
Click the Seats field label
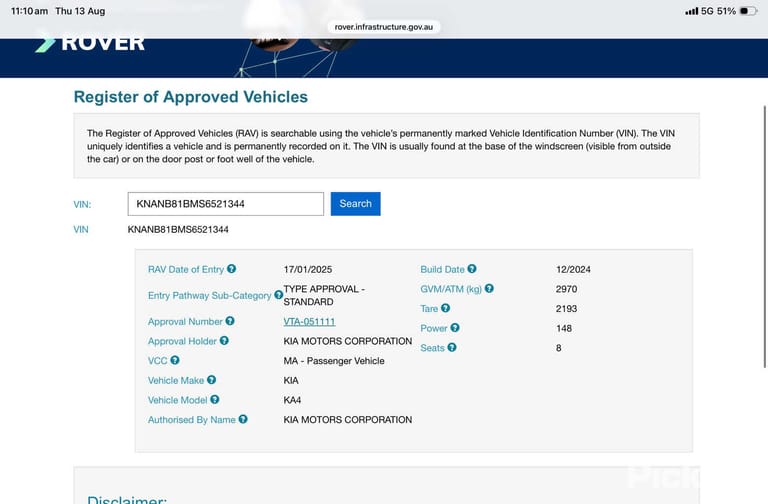432,348
